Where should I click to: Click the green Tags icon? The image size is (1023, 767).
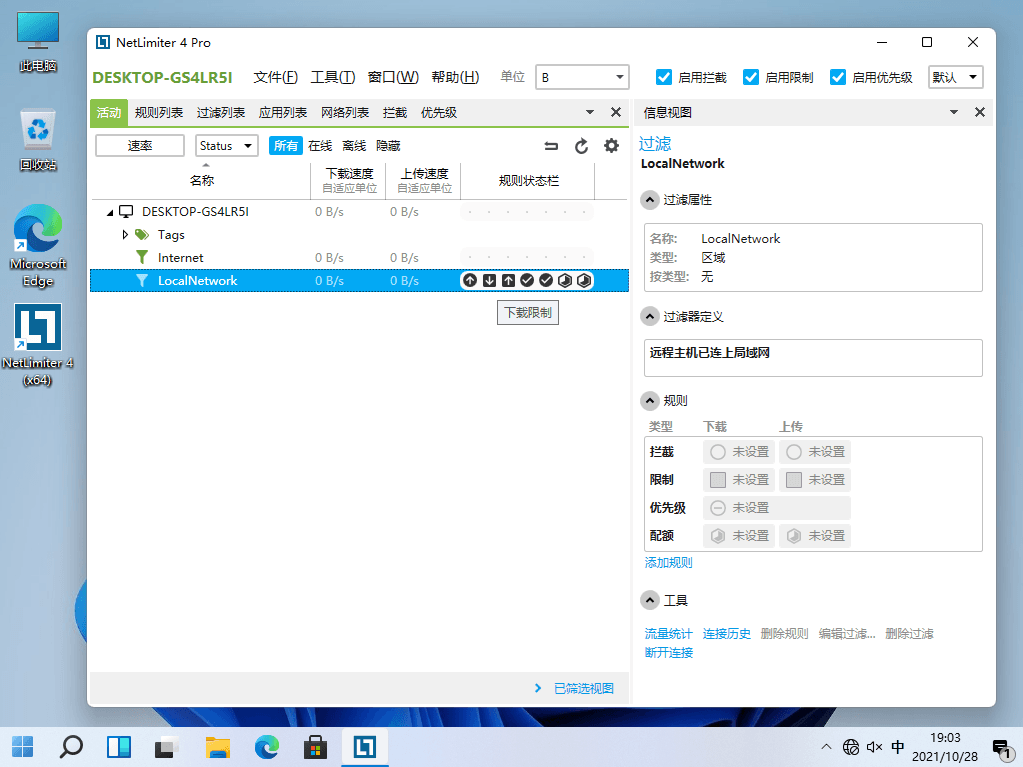[142, 234]
